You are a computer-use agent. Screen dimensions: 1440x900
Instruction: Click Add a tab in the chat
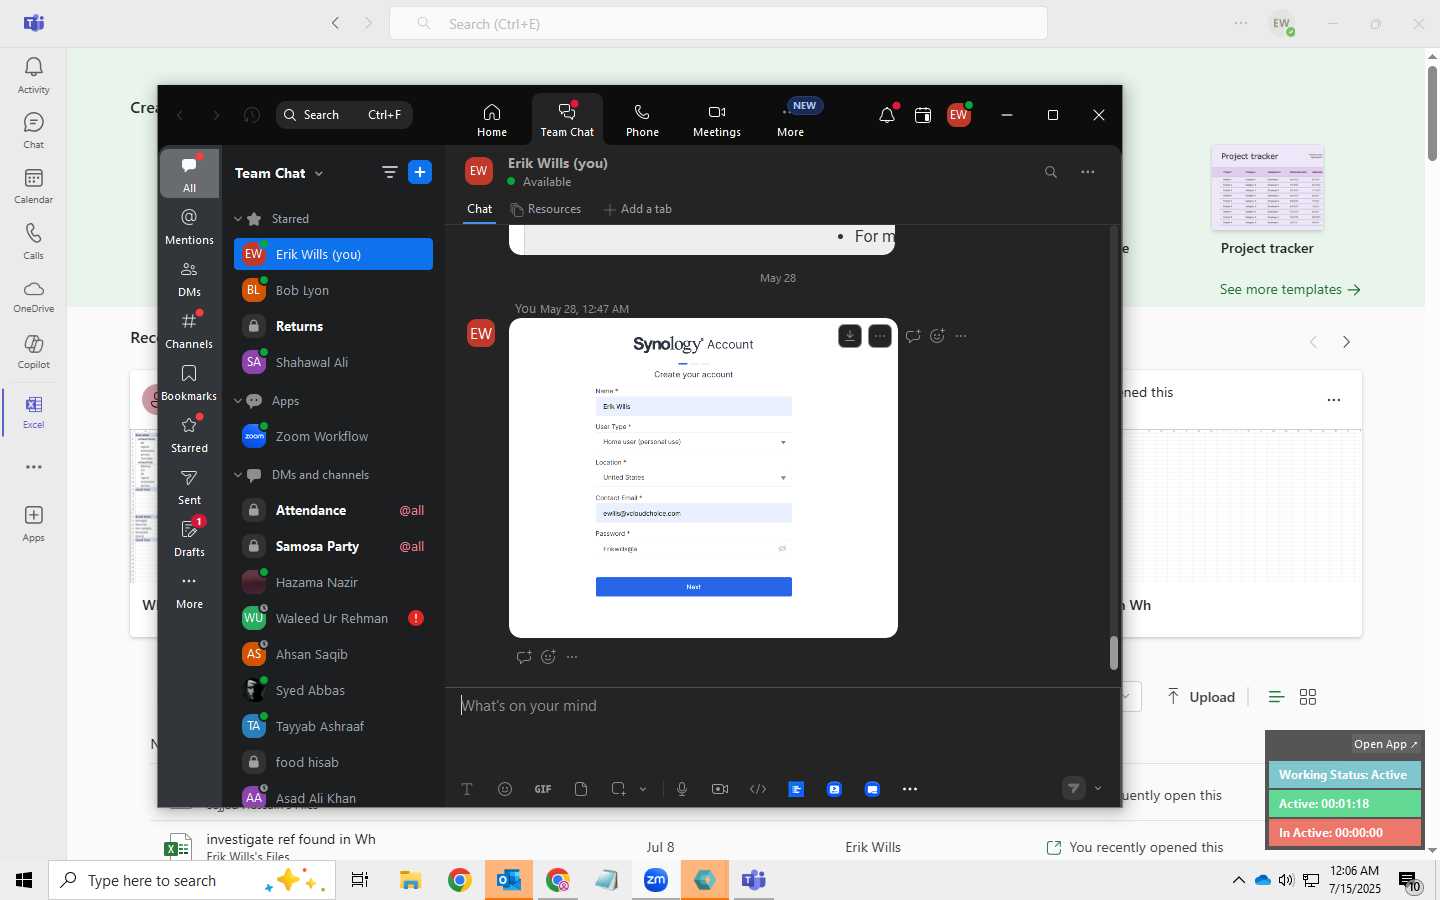coord(638,209)
